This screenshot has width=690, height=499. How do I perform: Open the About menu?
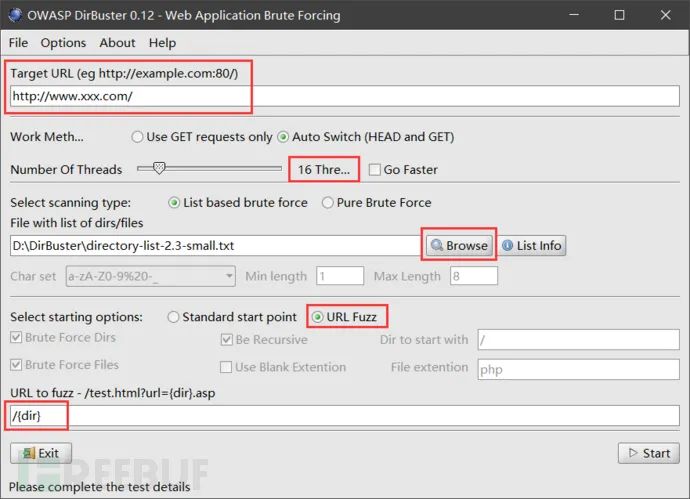(x=117, y=43)
